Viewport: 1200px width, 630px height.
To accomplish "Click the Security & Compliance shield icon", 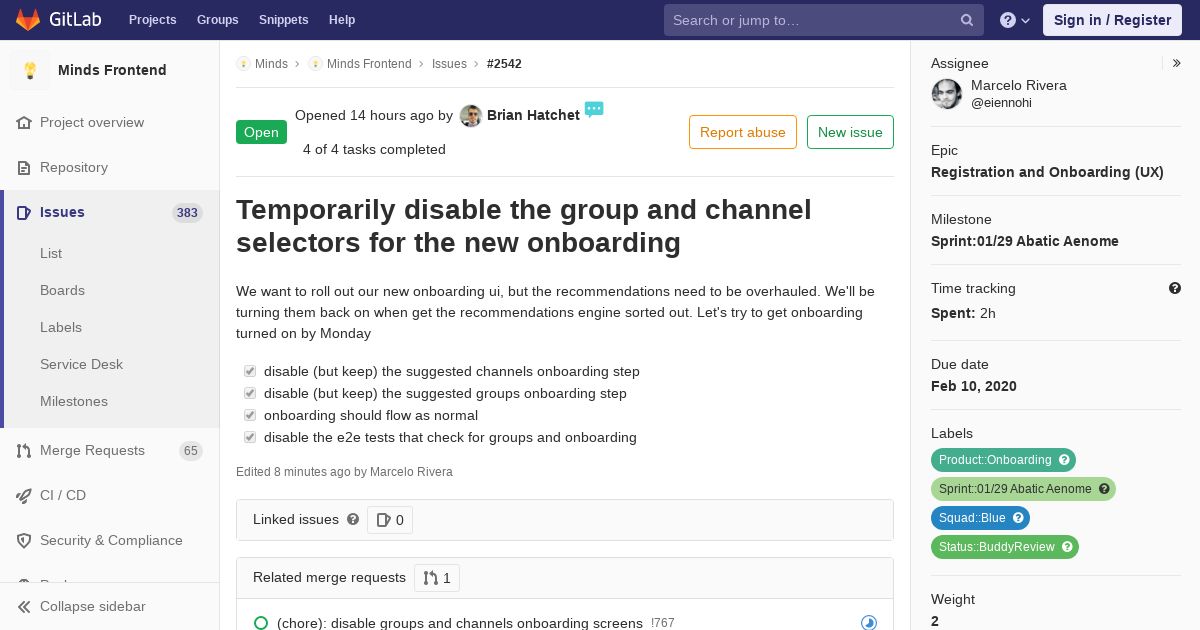I will coord(24,540).
